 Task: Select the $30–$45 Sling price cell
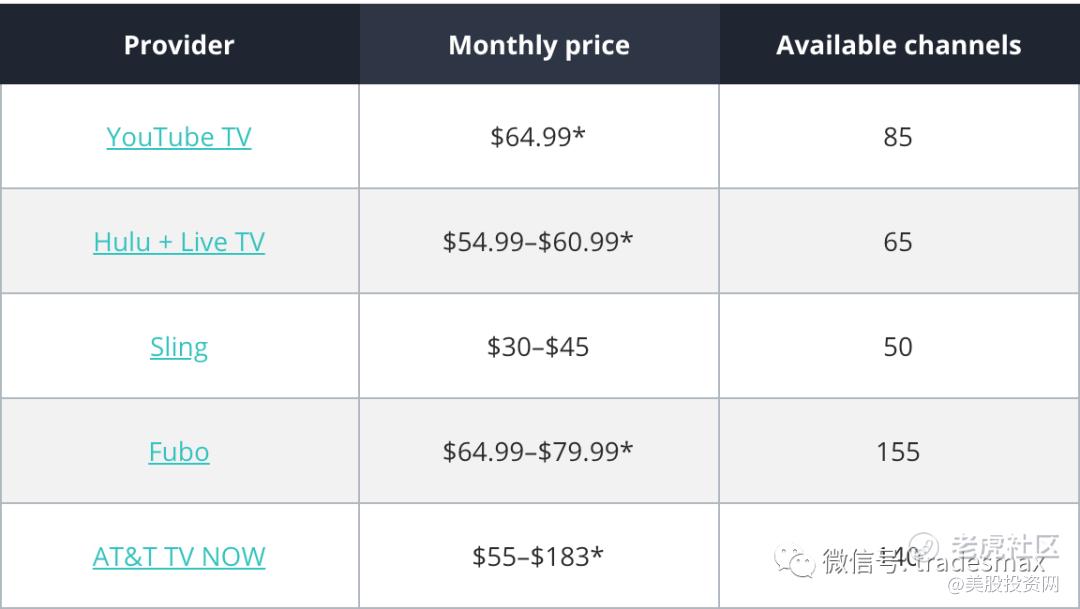tap(538, 347)
